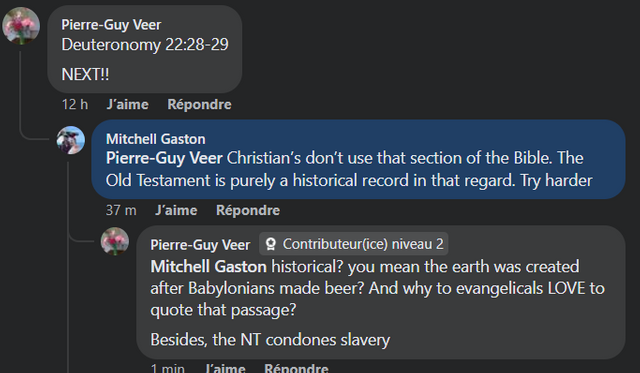Open the 37 m timestamp link
The image size is (640, 373).
(x=121, y=211)
